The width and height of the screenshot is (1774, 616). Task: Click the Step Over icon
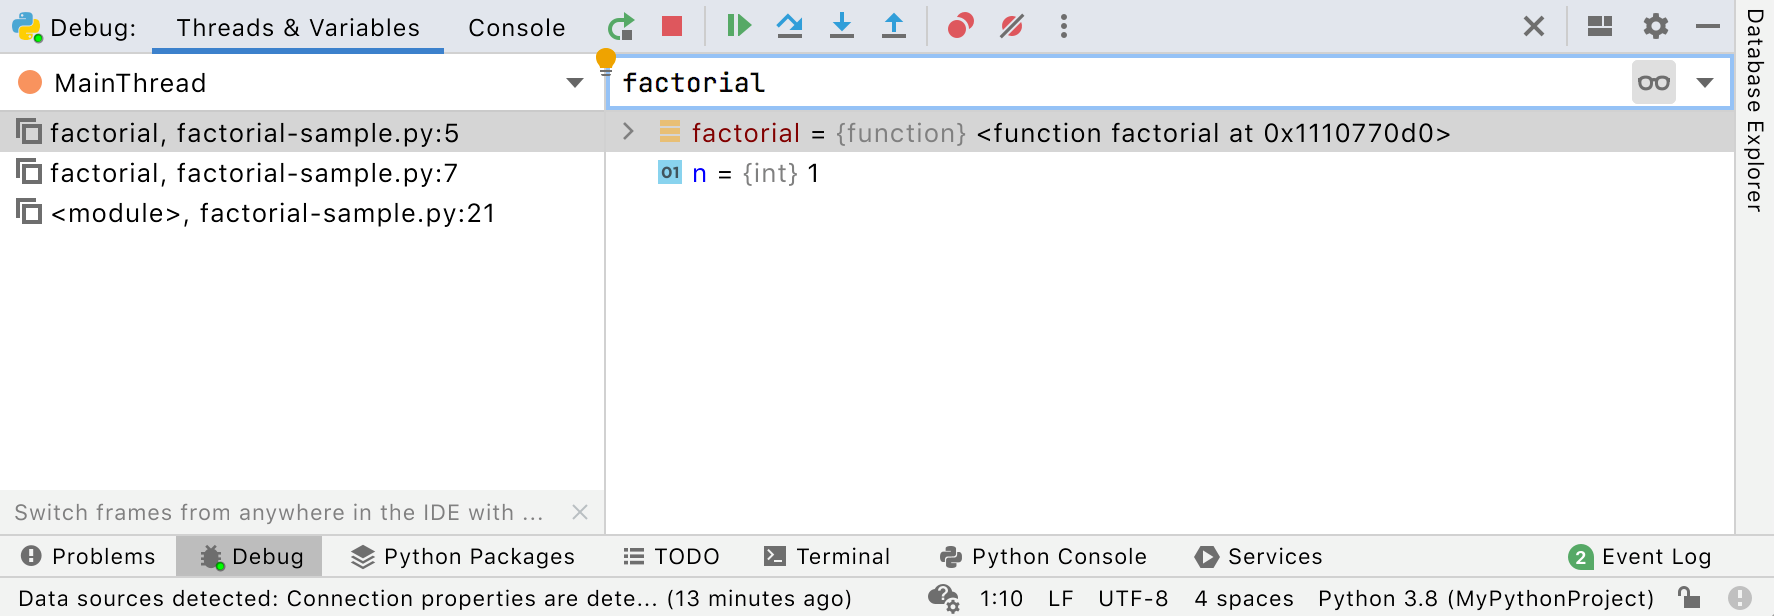pyautogui.click(x=790, y=27)
